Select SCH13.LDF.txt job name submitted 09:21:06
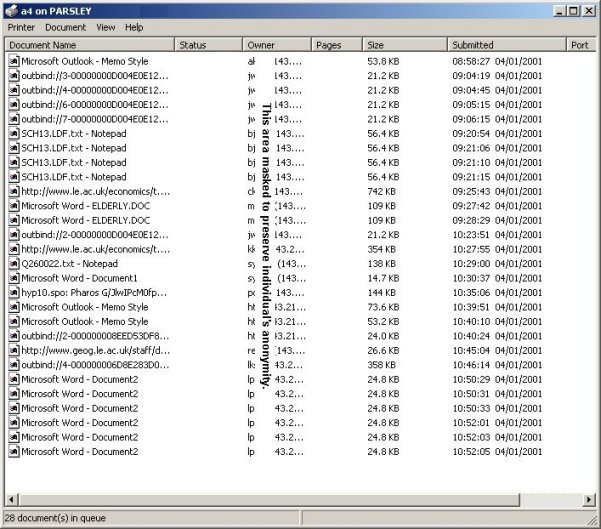Screen dimensions: 601x529 (74, 148)
